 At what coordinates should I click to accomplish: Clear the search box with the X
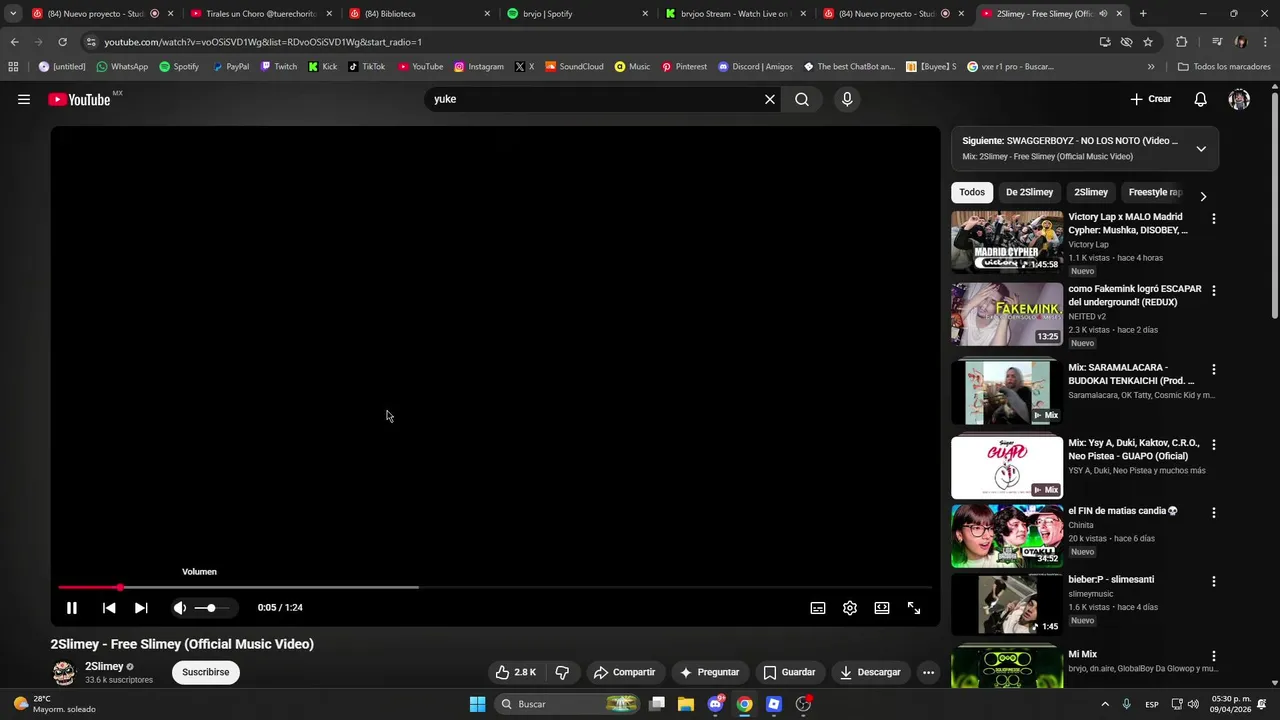[770, 99]
